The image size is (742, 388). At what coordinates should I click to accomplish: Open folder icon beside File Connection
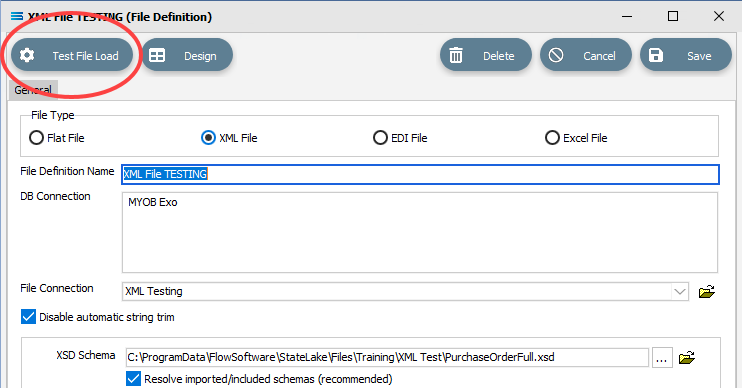(707, 291)
